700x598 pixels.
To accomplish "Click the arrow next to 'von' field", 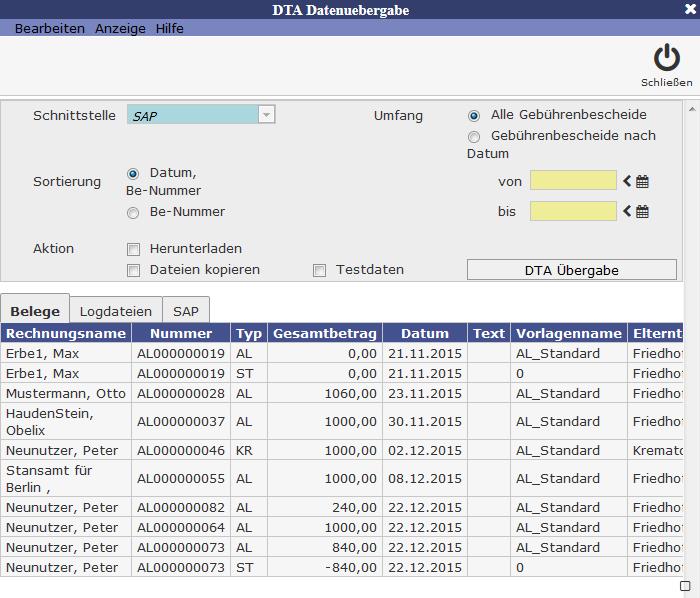I will (627, 181).
